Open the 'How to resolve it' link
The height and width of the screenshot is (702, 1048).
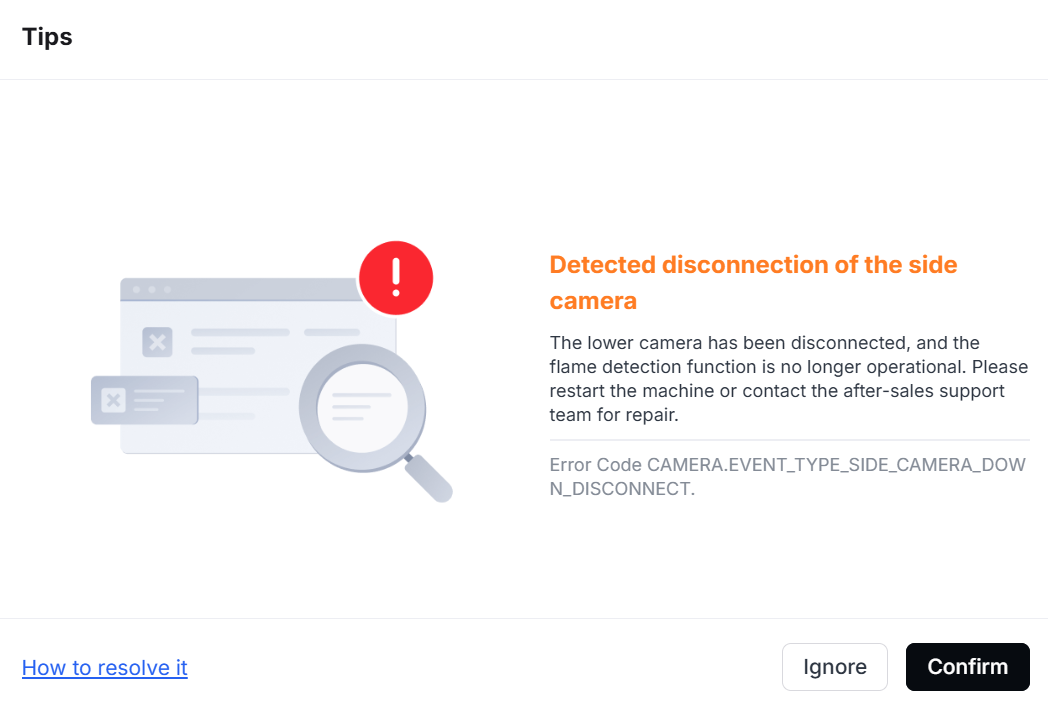(x=104, y=667)
